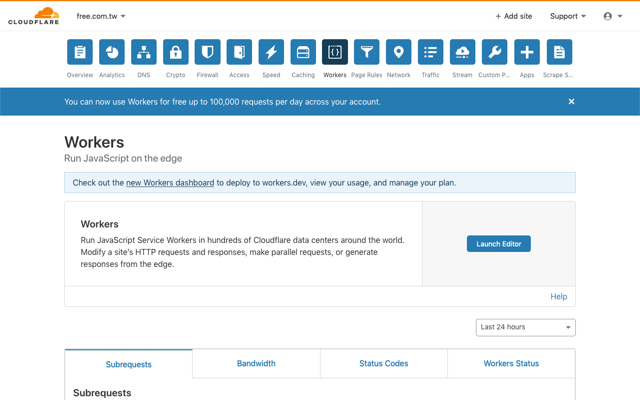Click the 'Subrequests' chart heading
The height and width of the screenshot is (400, 640).
102,393
